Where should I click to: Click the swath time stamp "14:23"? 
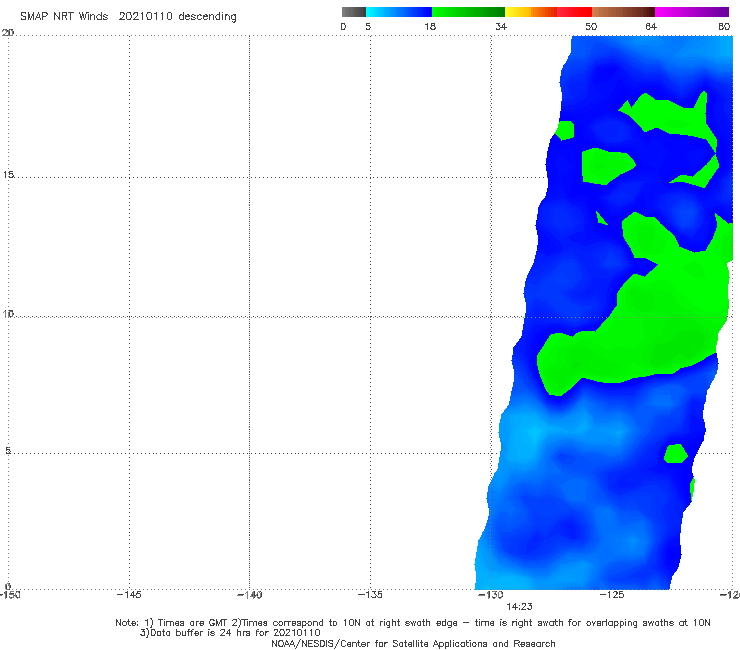(x=519, y=607)
